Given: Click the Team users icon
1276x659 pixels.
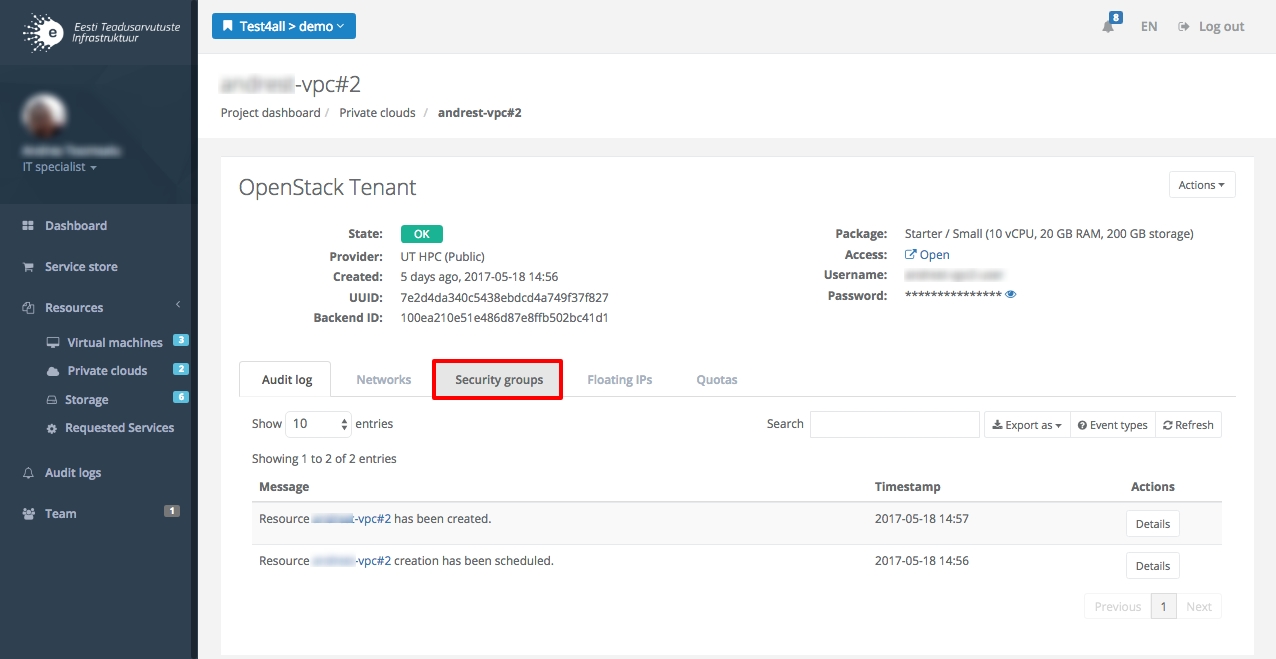Looking at the screenshot, I should 28,514.
